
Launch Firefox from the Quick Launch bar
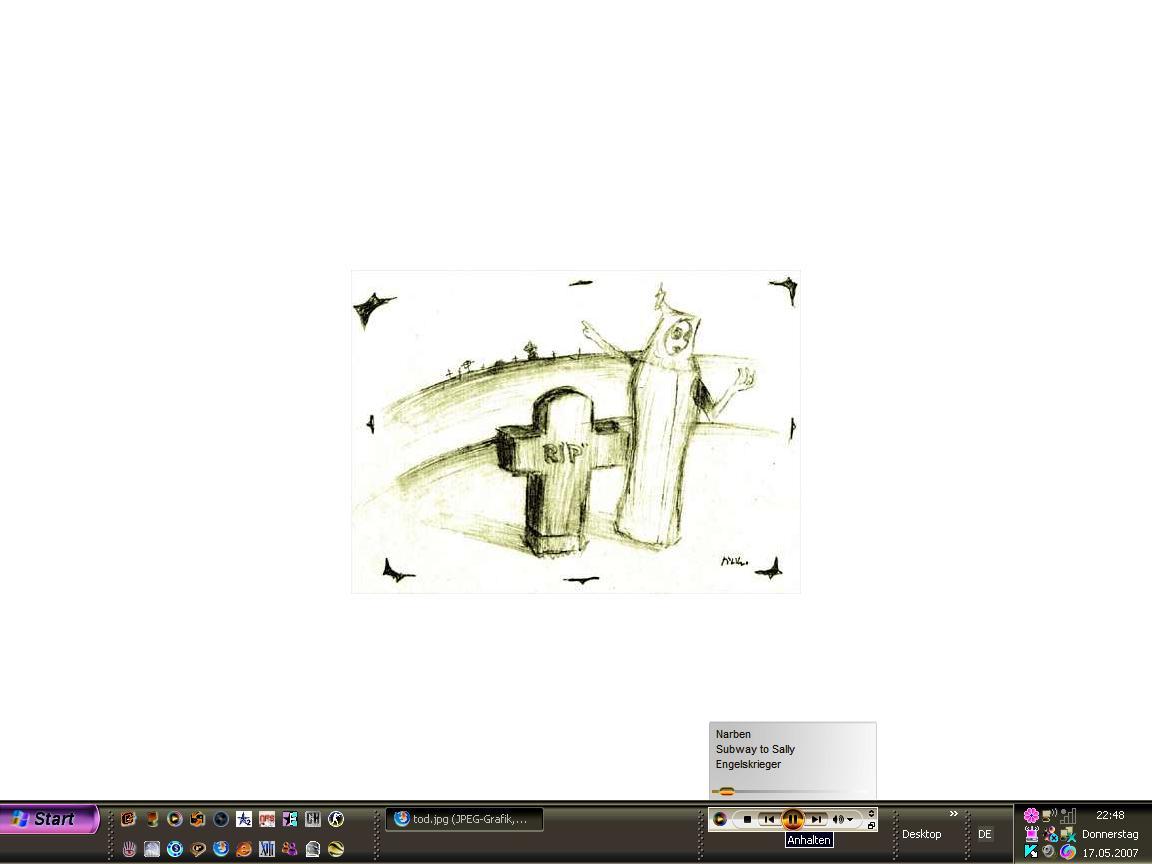[x=220, y=849]
